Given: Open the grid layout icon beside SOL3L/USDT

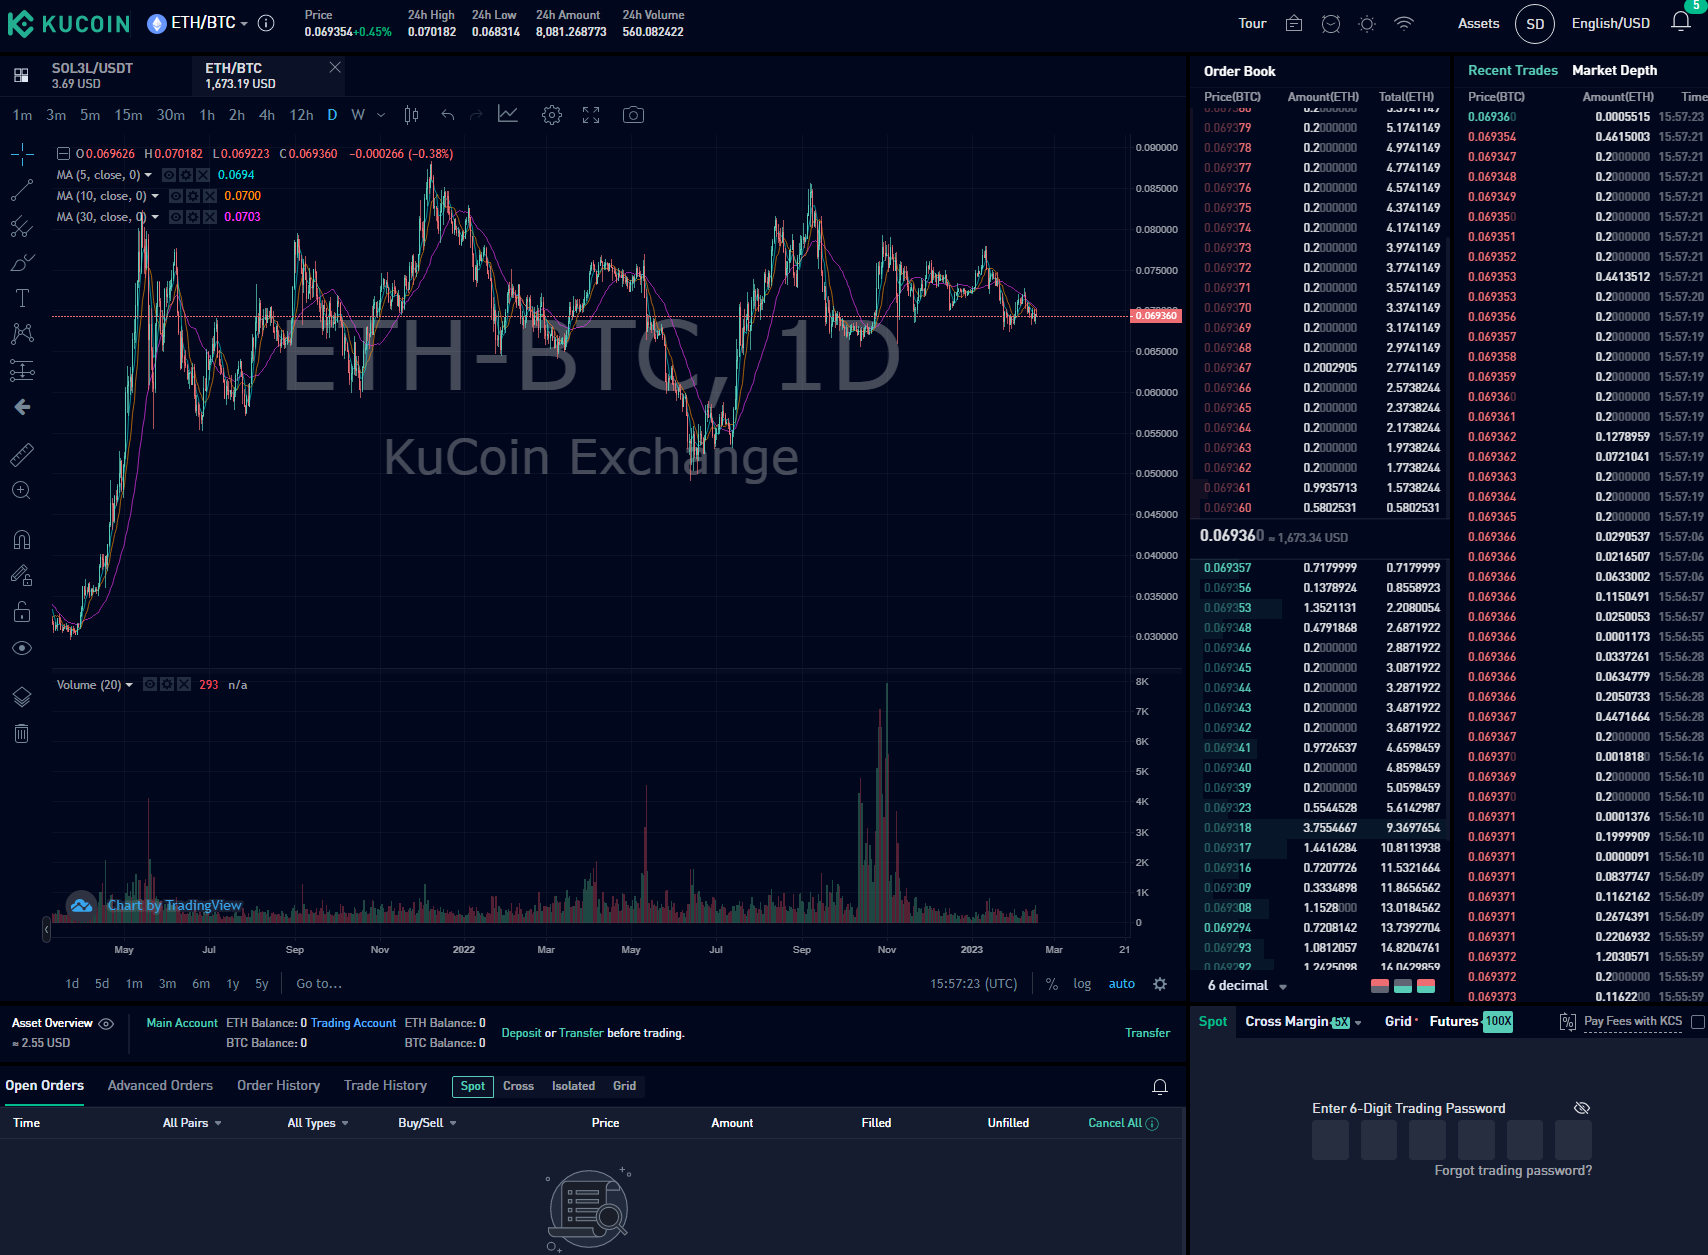Looking at the screenshot, I should pos(21,75).
